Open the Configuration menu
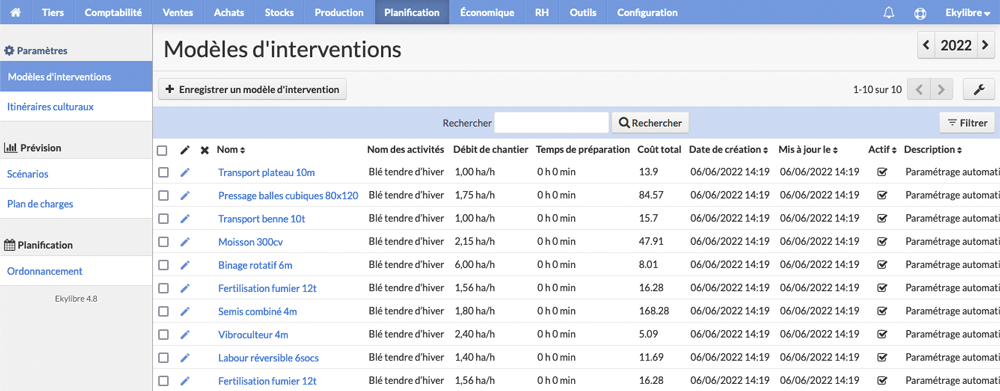This screenshot has width=1000, height=391. coord(647,12)
